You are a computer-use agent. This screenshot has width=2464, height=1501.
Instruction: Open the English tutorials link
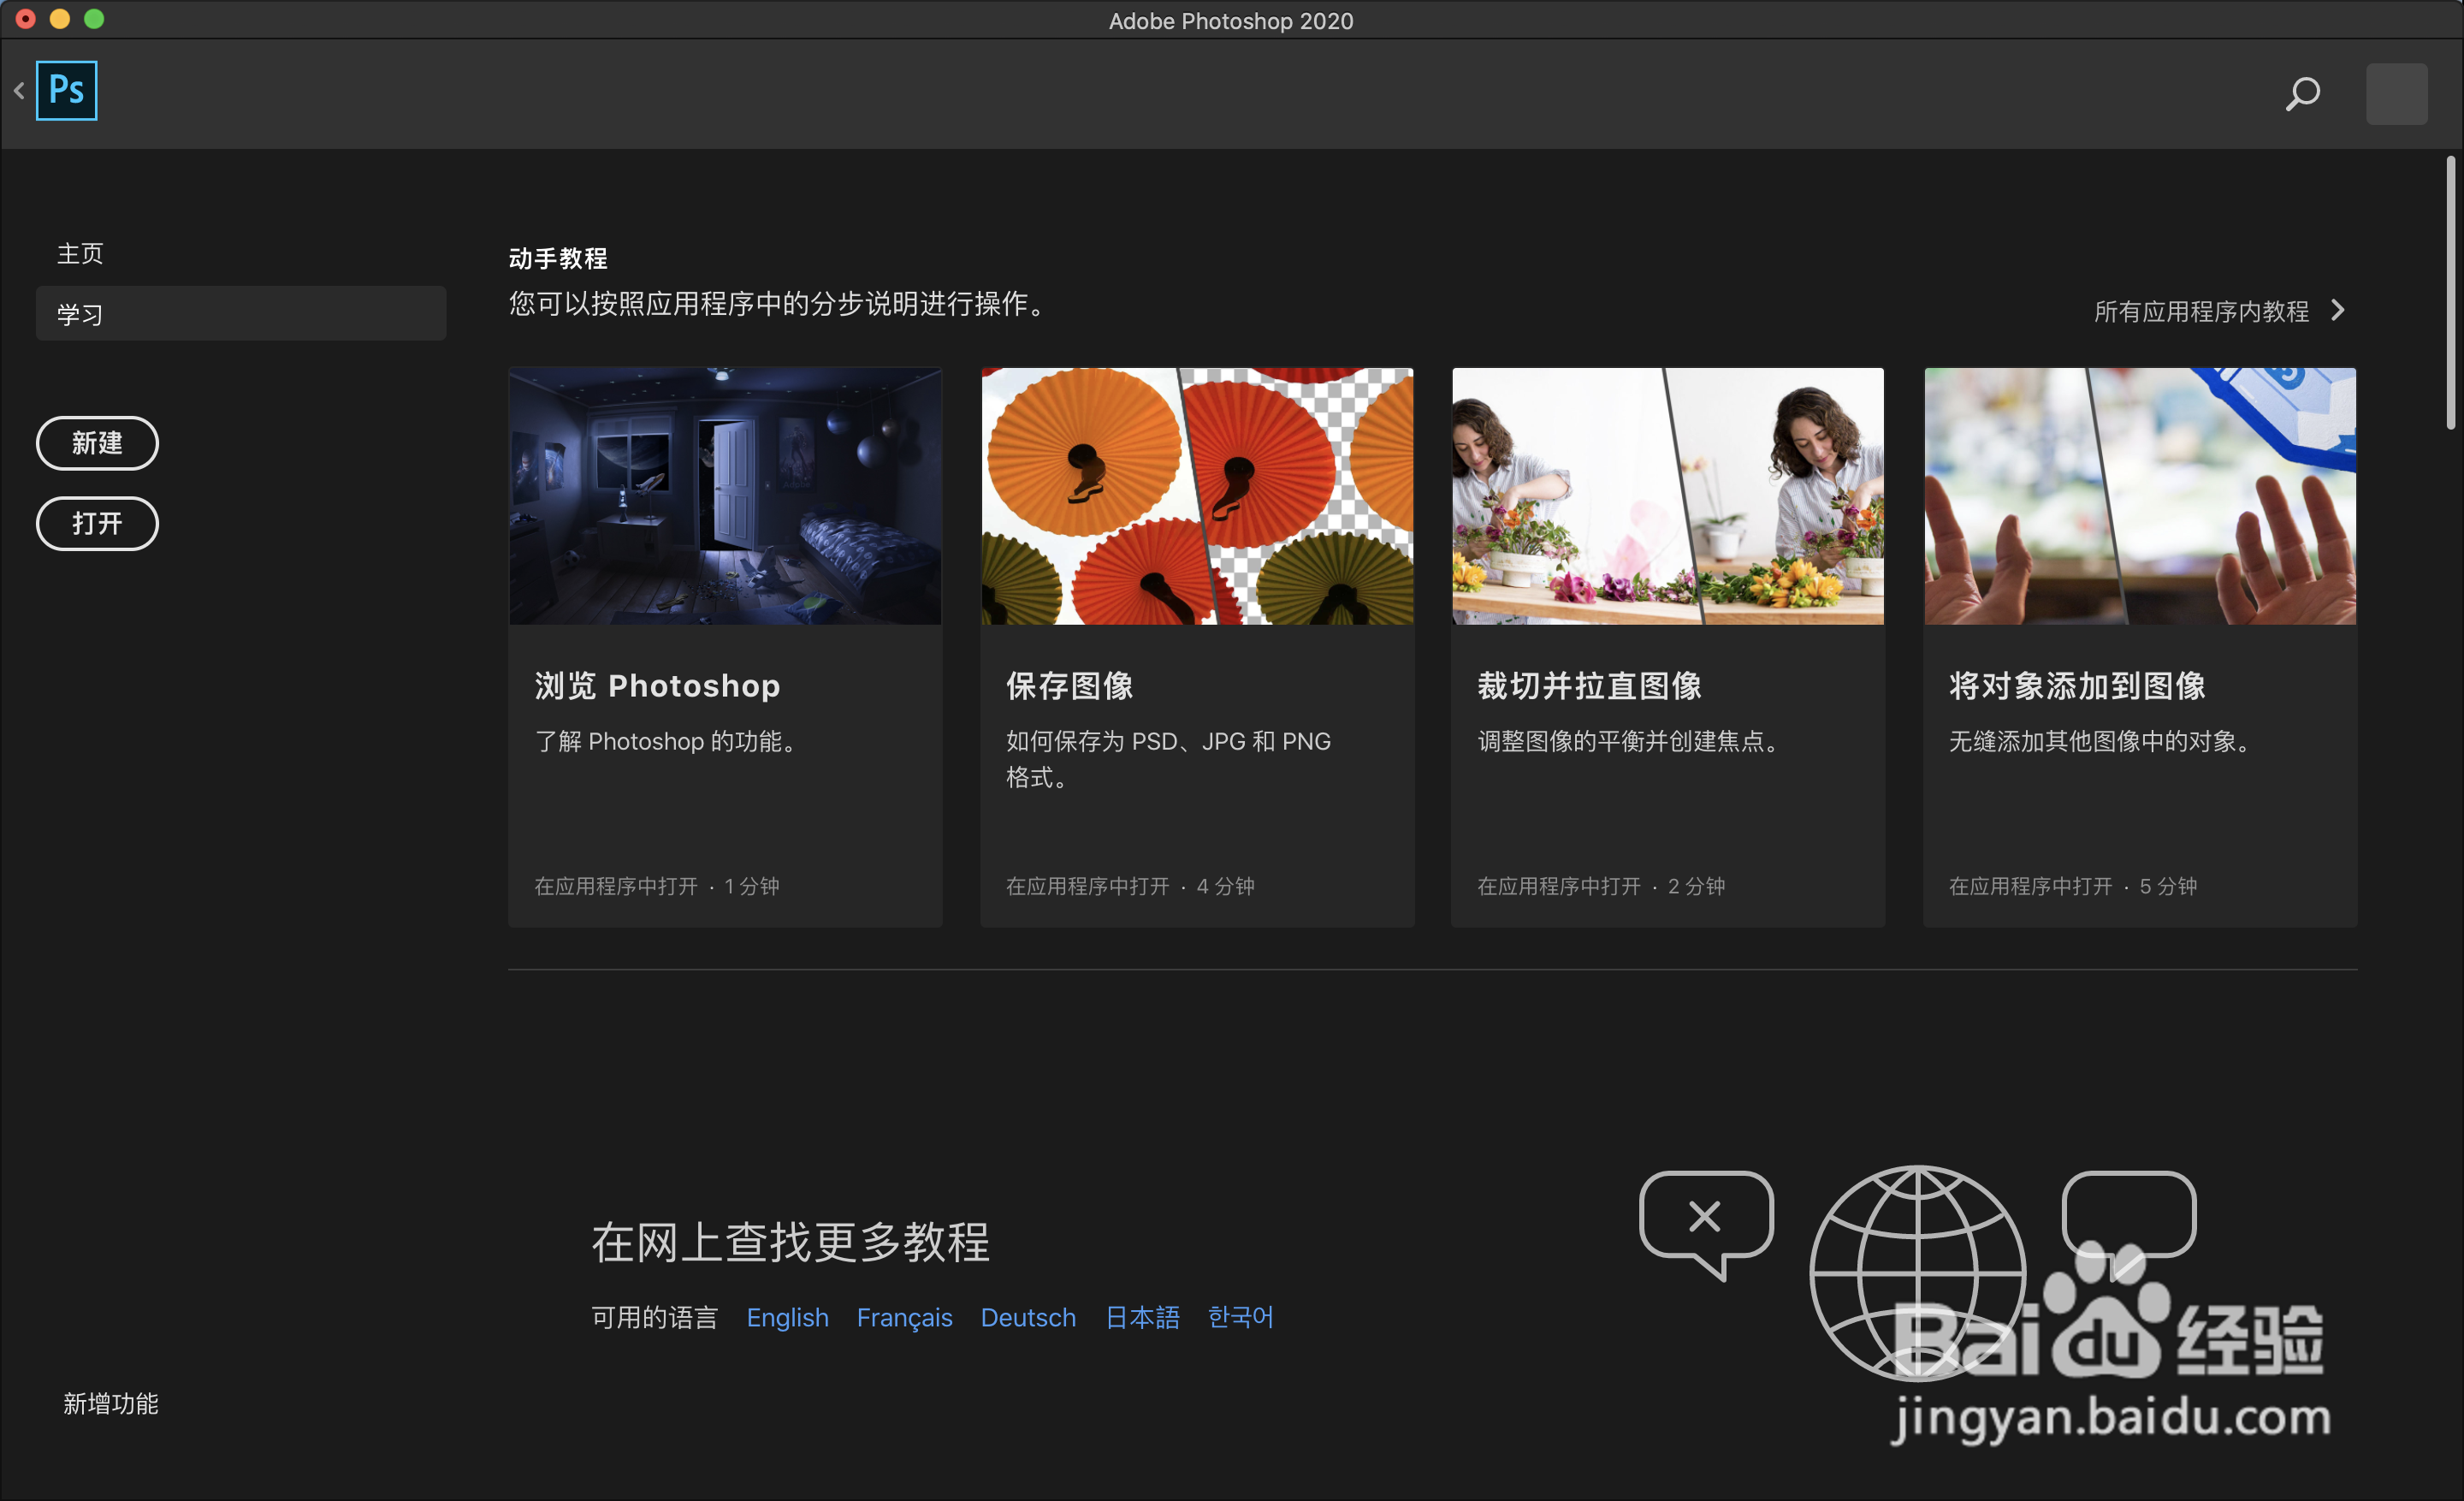click(x=787, y=1317)
